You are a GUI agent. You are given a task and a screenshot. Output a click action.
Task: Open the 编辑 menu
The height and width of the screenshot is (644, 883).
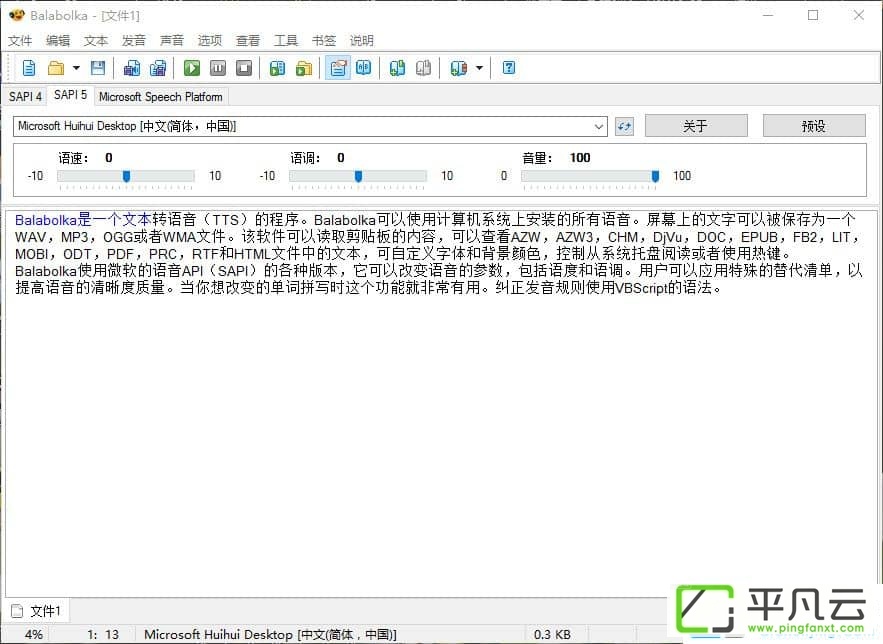click(x=58, y=41)
